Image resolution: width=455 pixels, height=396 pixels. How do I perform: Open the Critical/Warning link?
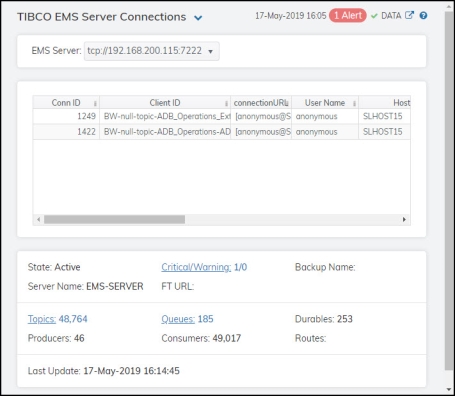coord(196,267)
